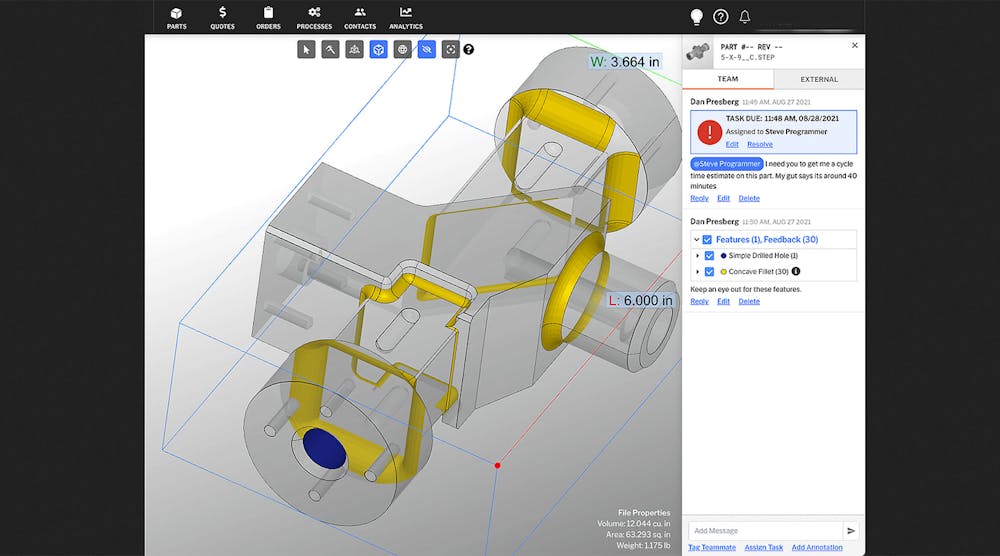Click the L: 6.000 in dimension label
The height and width of the screenshot is (556, 1000).
pyautogui.click(x=640, y=300)
